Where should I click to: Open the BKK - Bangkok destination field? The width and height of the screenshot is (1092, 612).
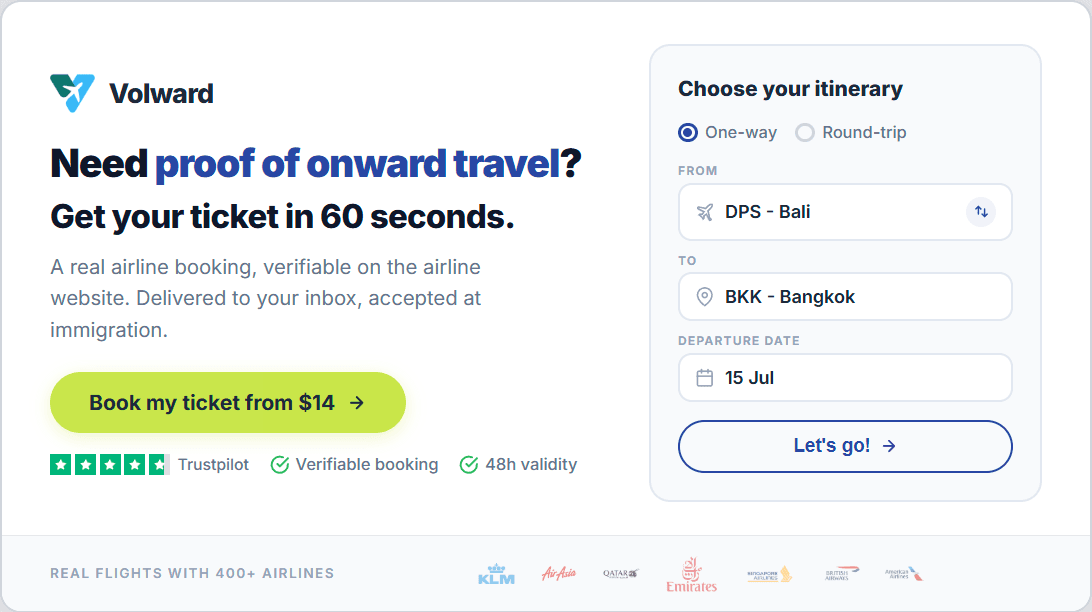click(845, 297)
